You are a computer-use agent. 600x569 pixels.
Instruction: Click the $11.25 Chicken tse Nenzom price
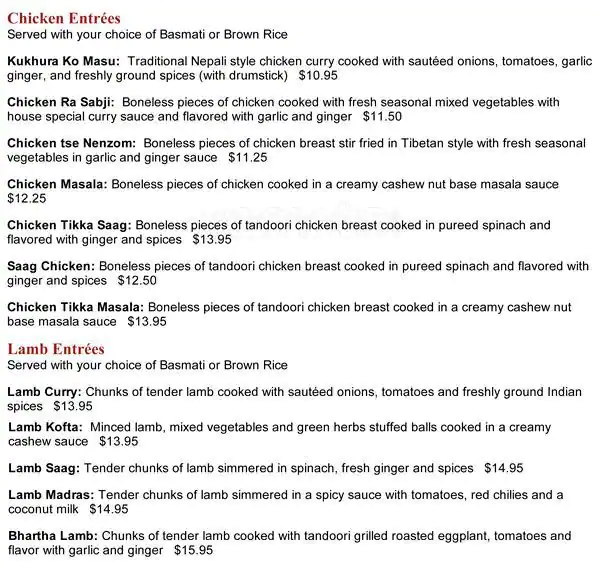tap(248, 157)
